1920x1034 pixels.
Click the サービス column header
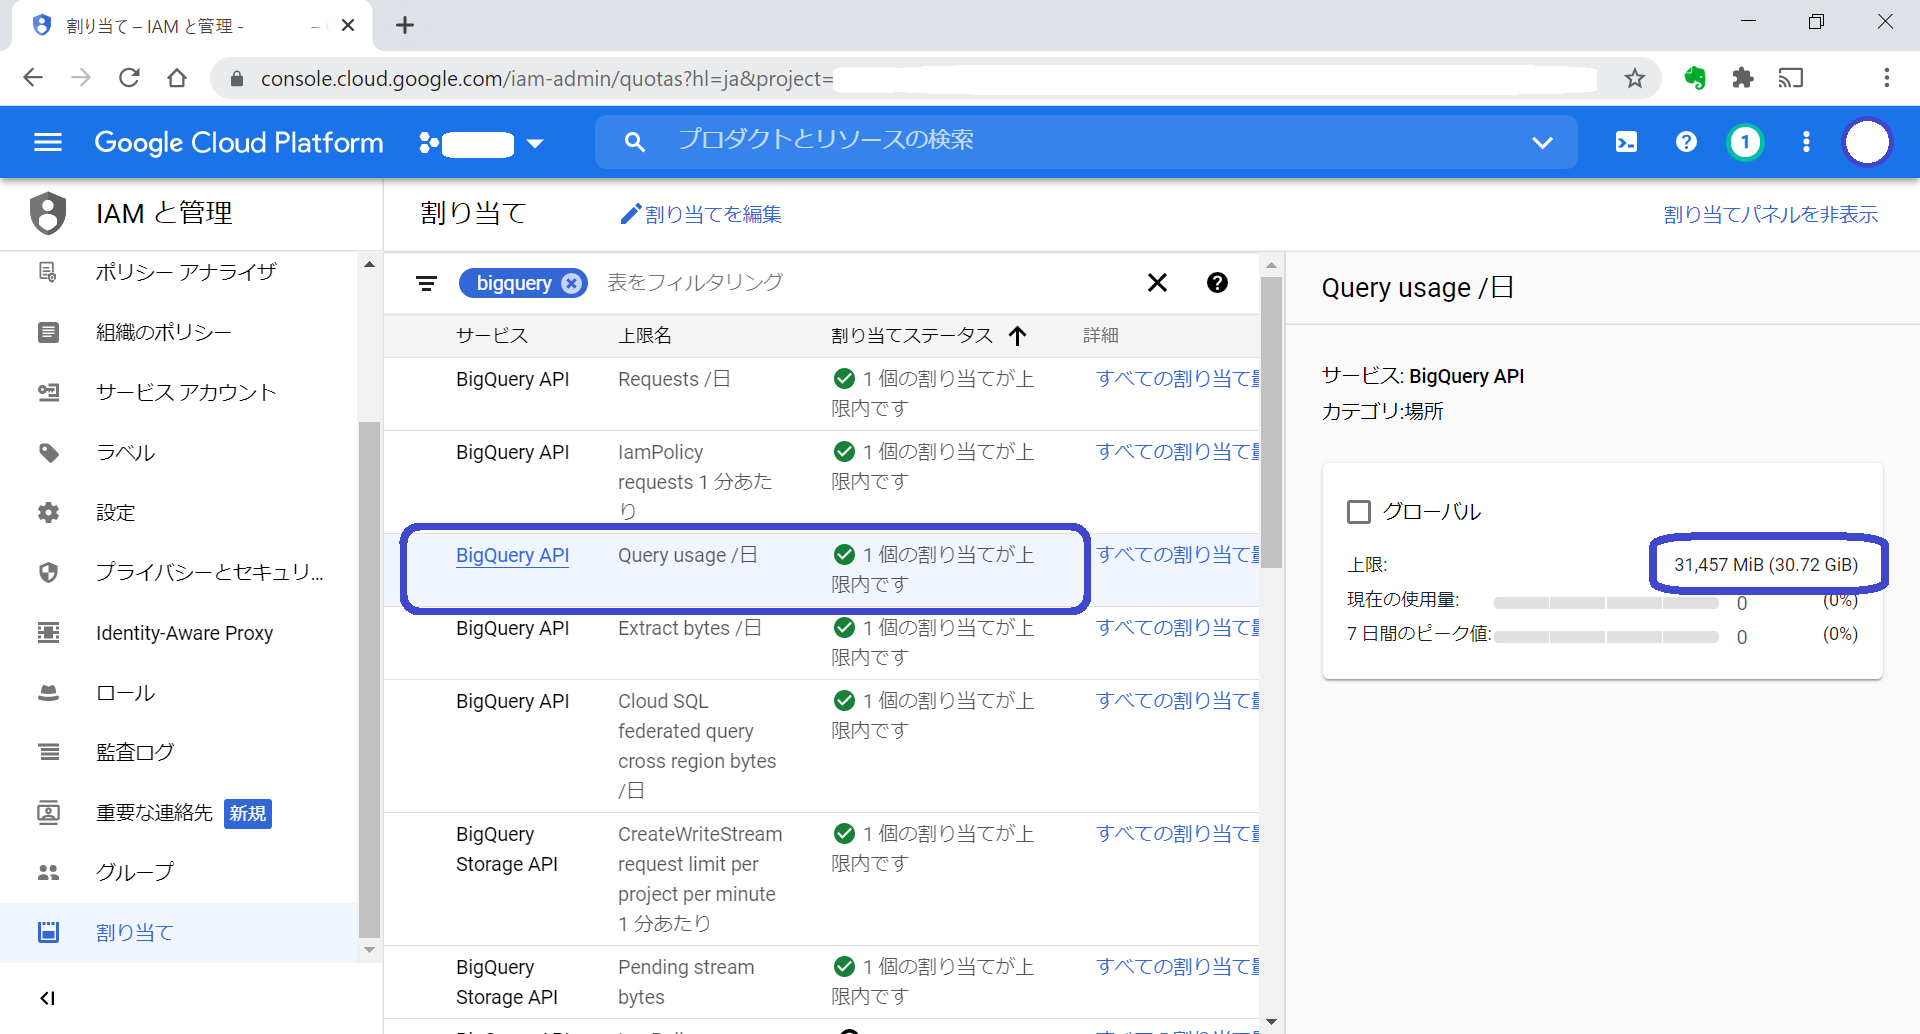492,336
